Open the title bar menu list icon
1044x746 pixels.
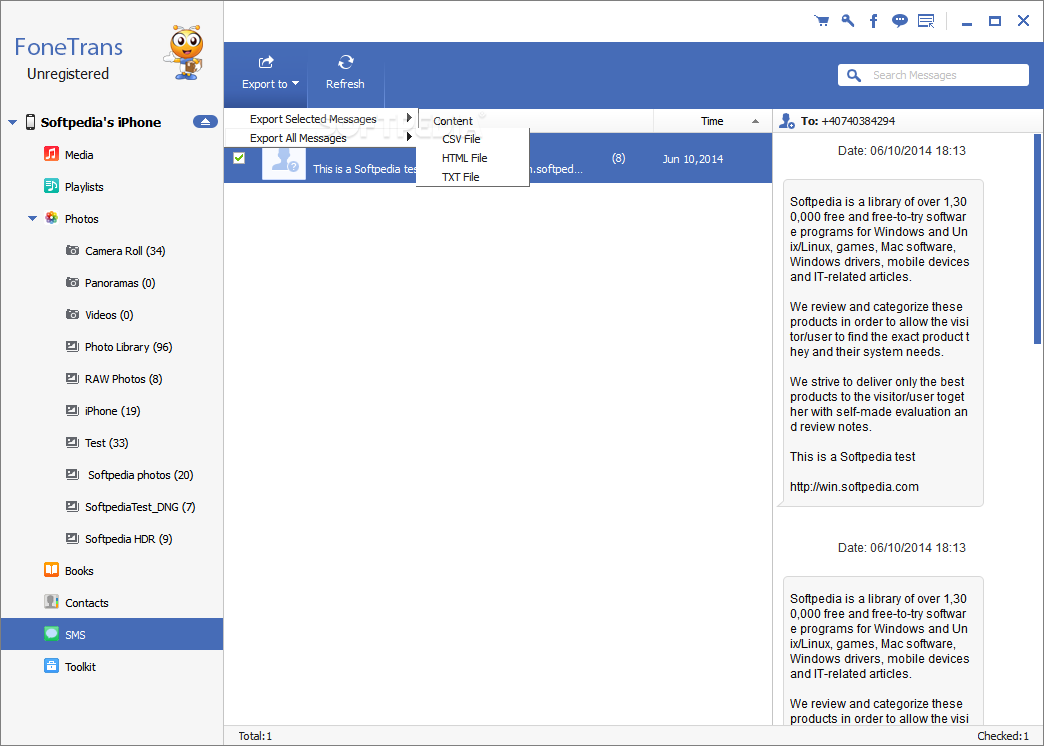(926, 21)
